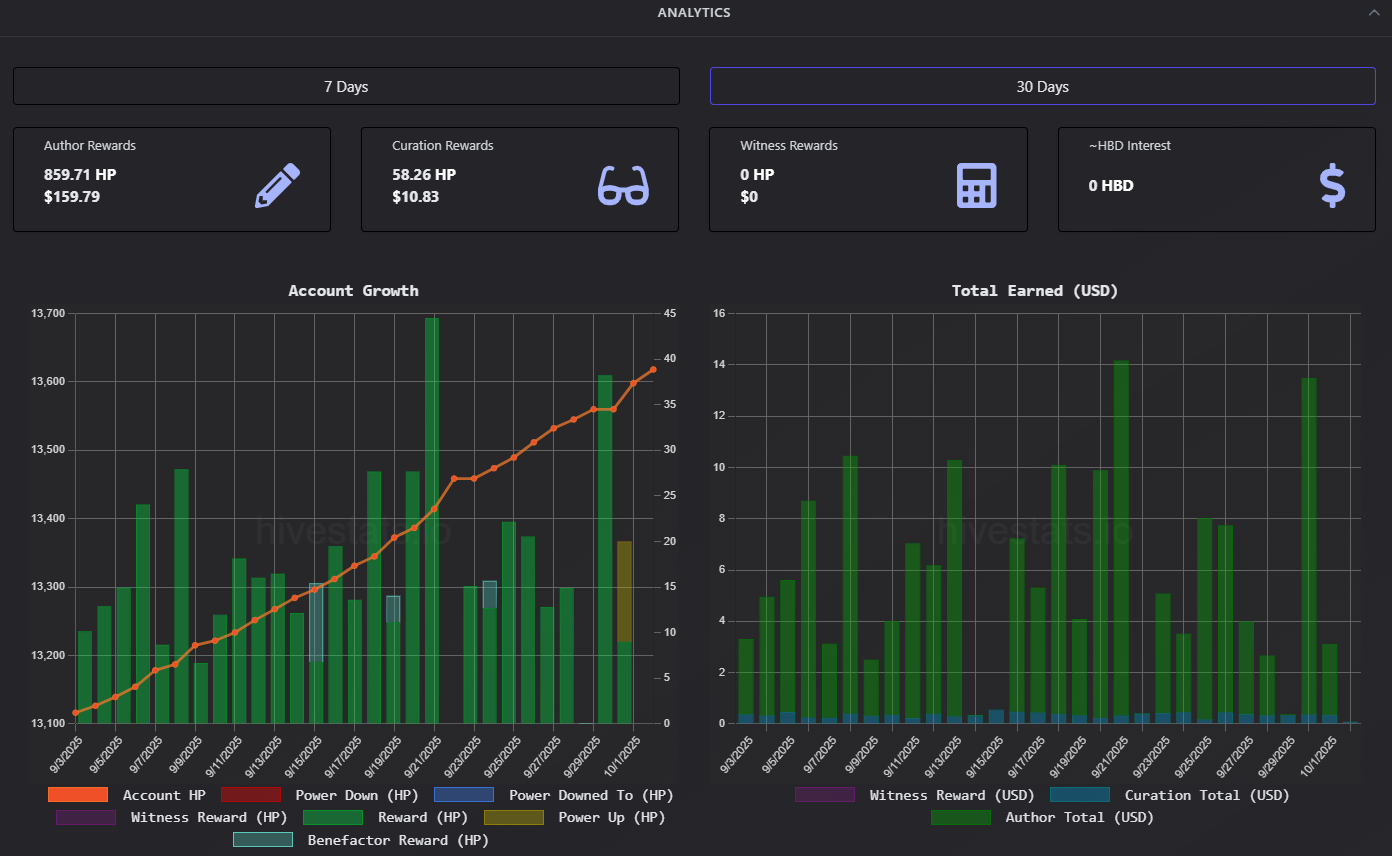Toggle the Benefactor Reward (HP) legend
This screenshot has height=856, width=1392.
pyautogui.click(x=262, y=840)
